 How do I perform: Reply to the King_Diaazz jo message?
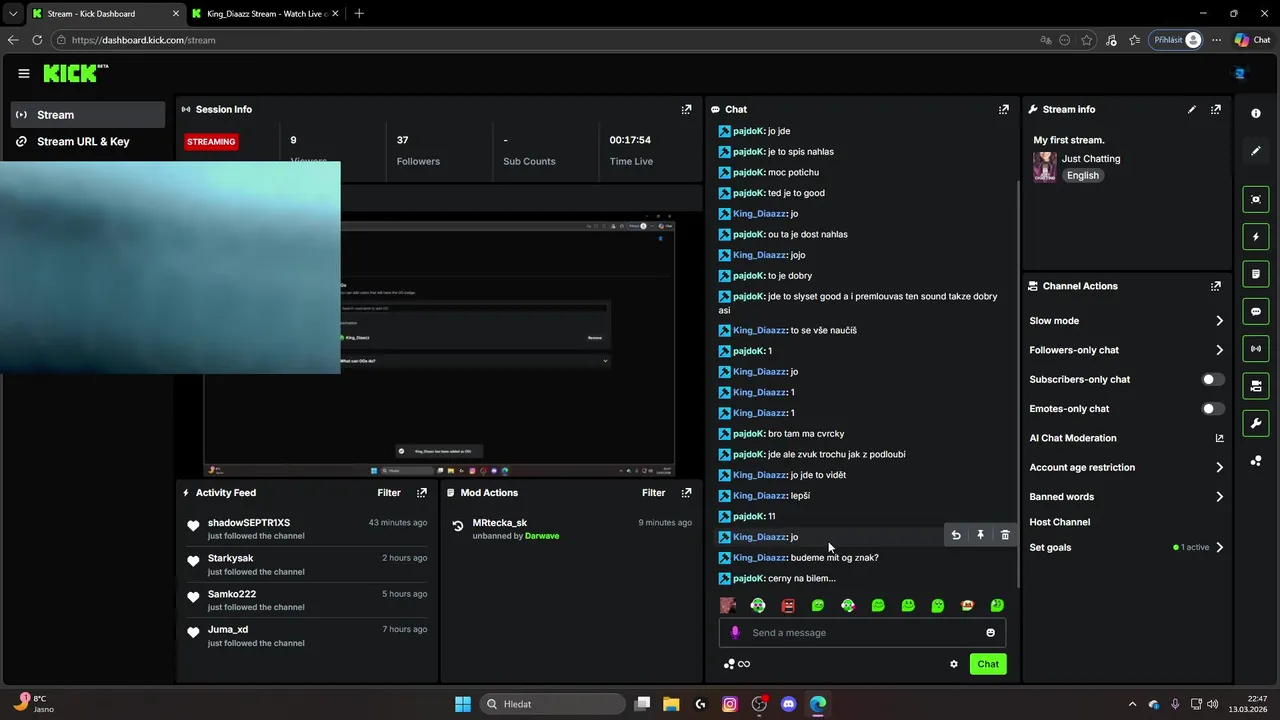tap(956, 535)
